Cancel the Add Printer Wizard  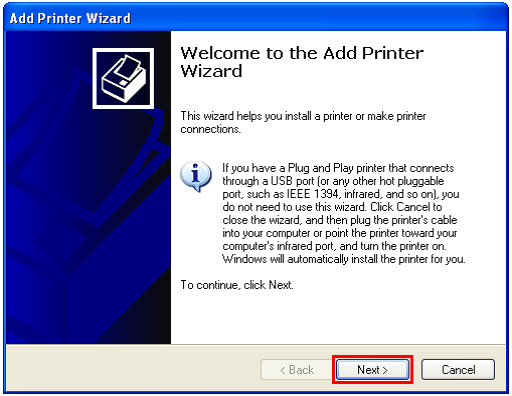pos(458,369)
